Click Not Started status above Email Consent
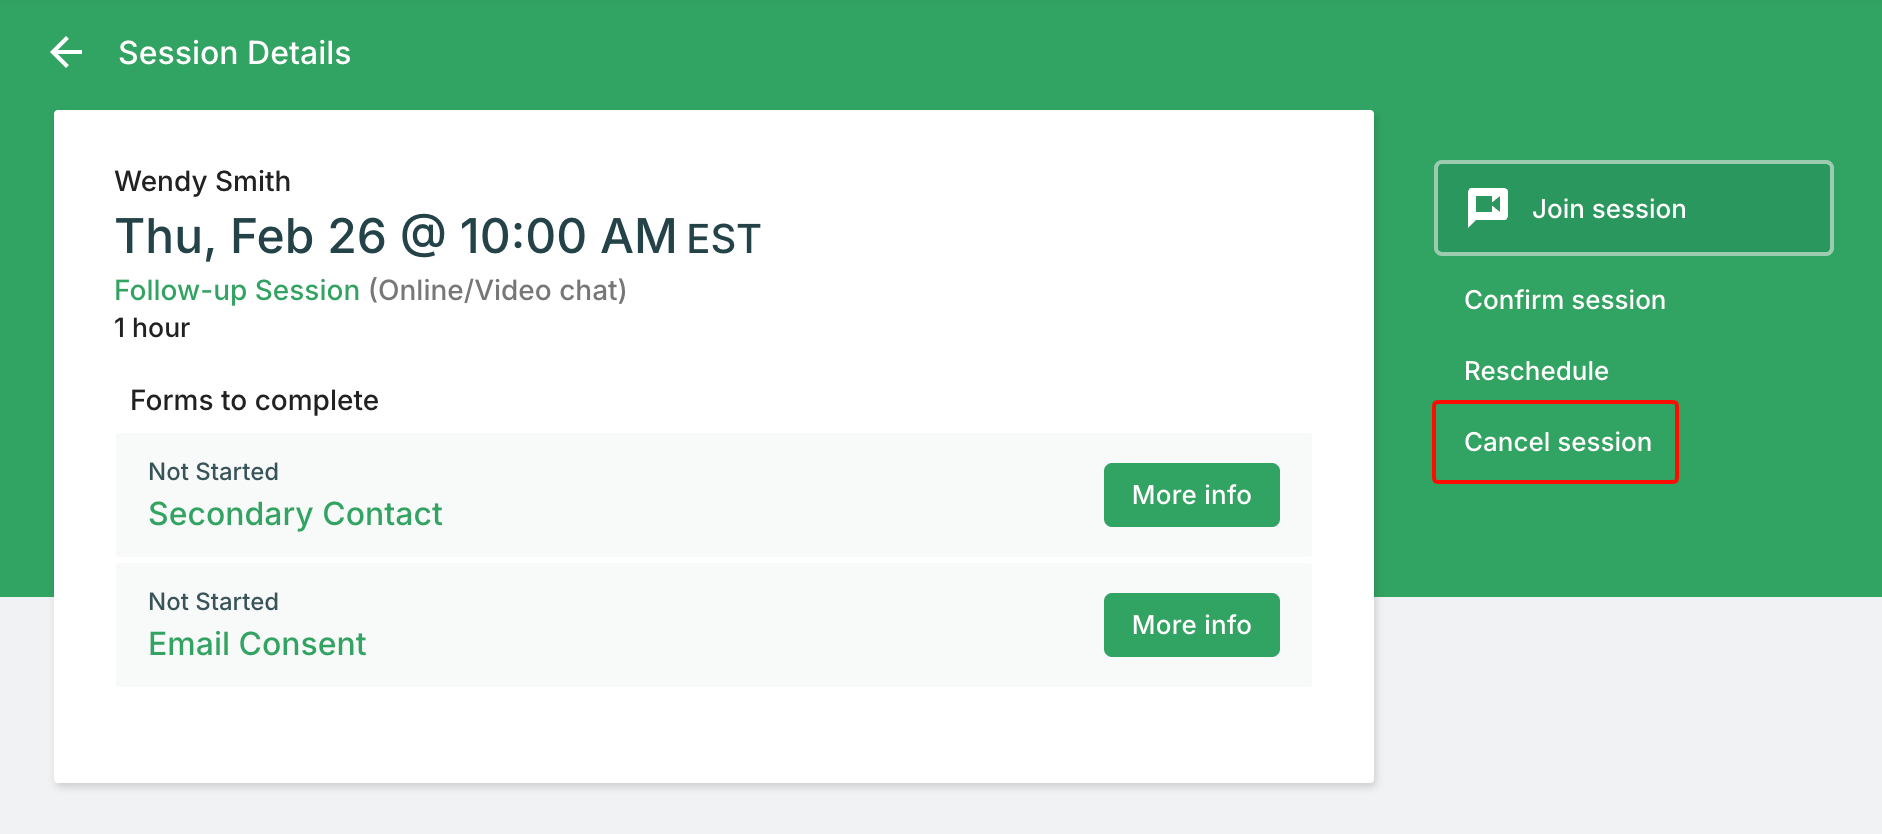 pyautogui.click(x=213, y=602)
